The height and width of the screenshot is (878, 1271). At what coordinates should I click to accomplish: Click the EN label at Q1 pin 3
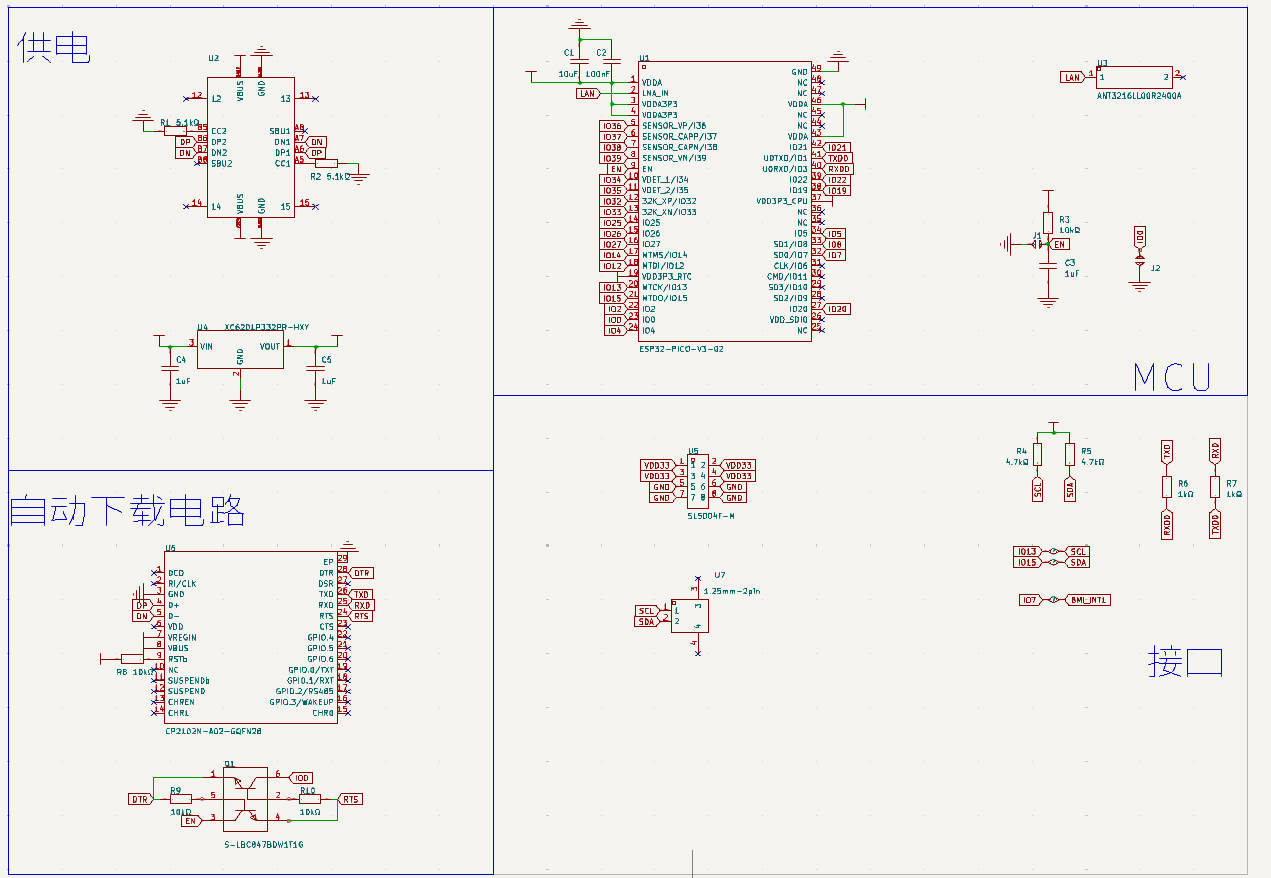[x=190, y=821]
